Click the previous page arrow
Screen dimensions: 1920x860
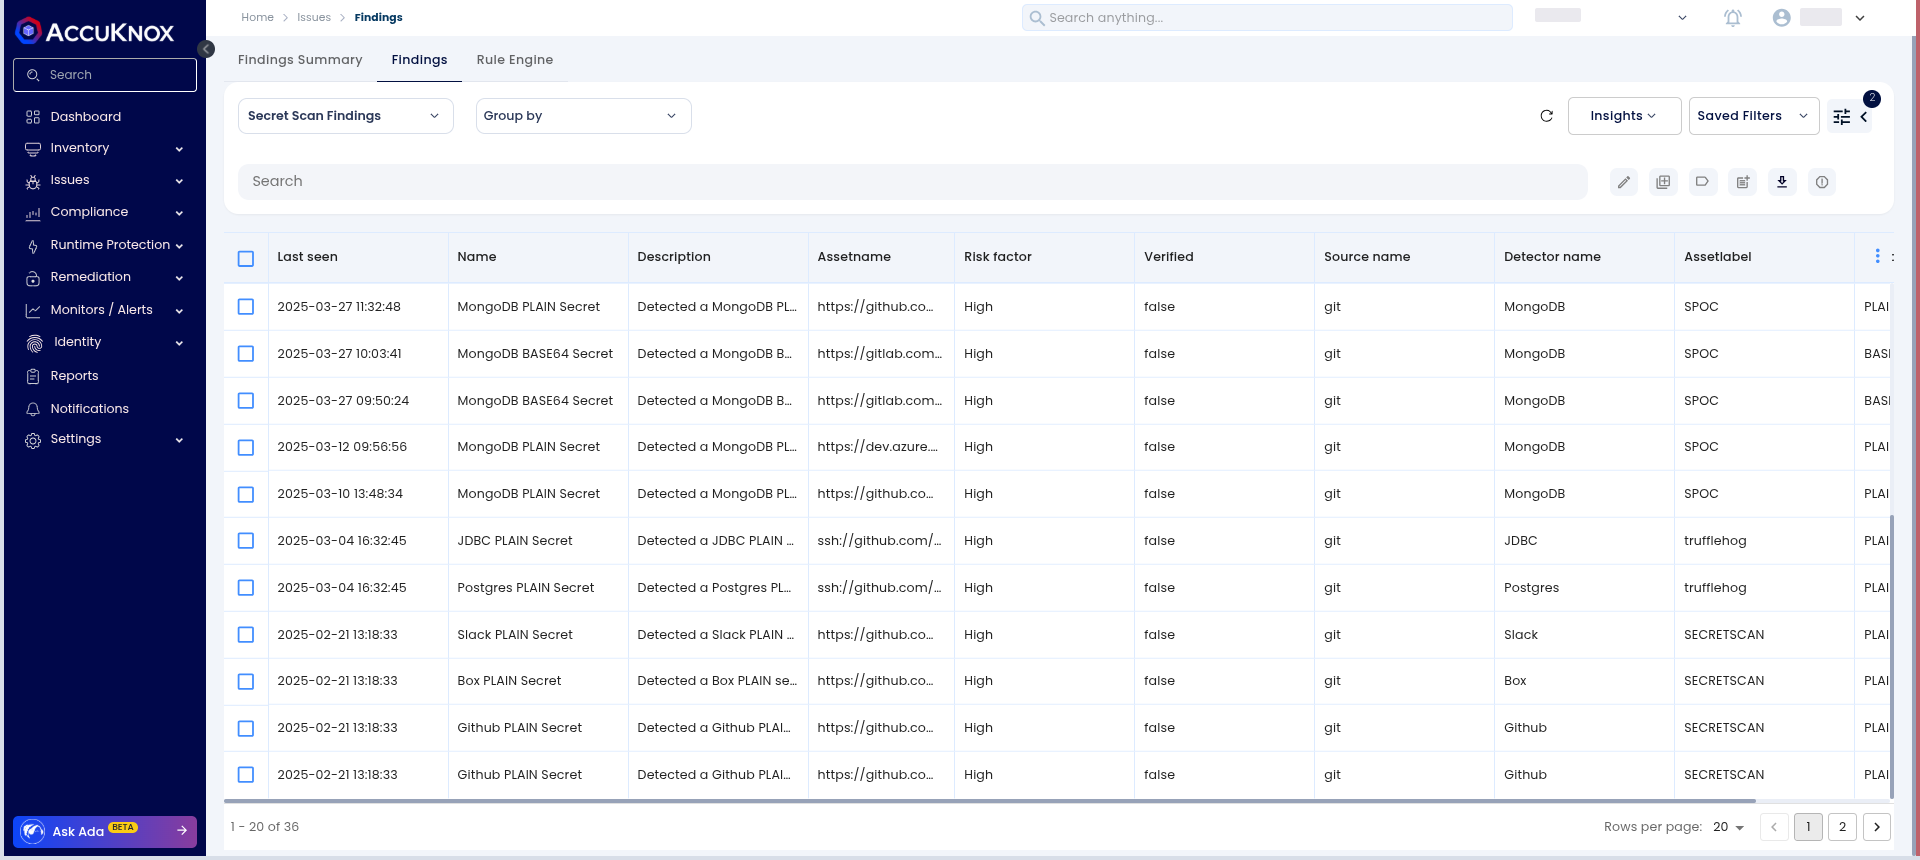tap(1774, 827)
